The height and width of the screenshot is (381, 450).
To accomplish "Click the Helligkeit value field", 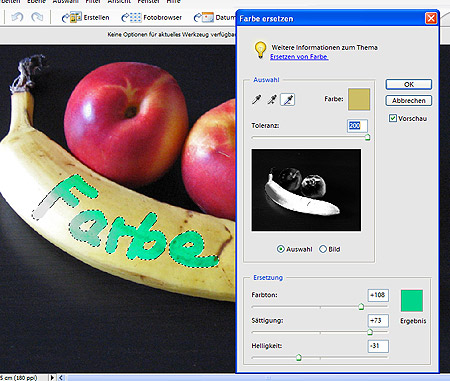I will click(378, 346).
